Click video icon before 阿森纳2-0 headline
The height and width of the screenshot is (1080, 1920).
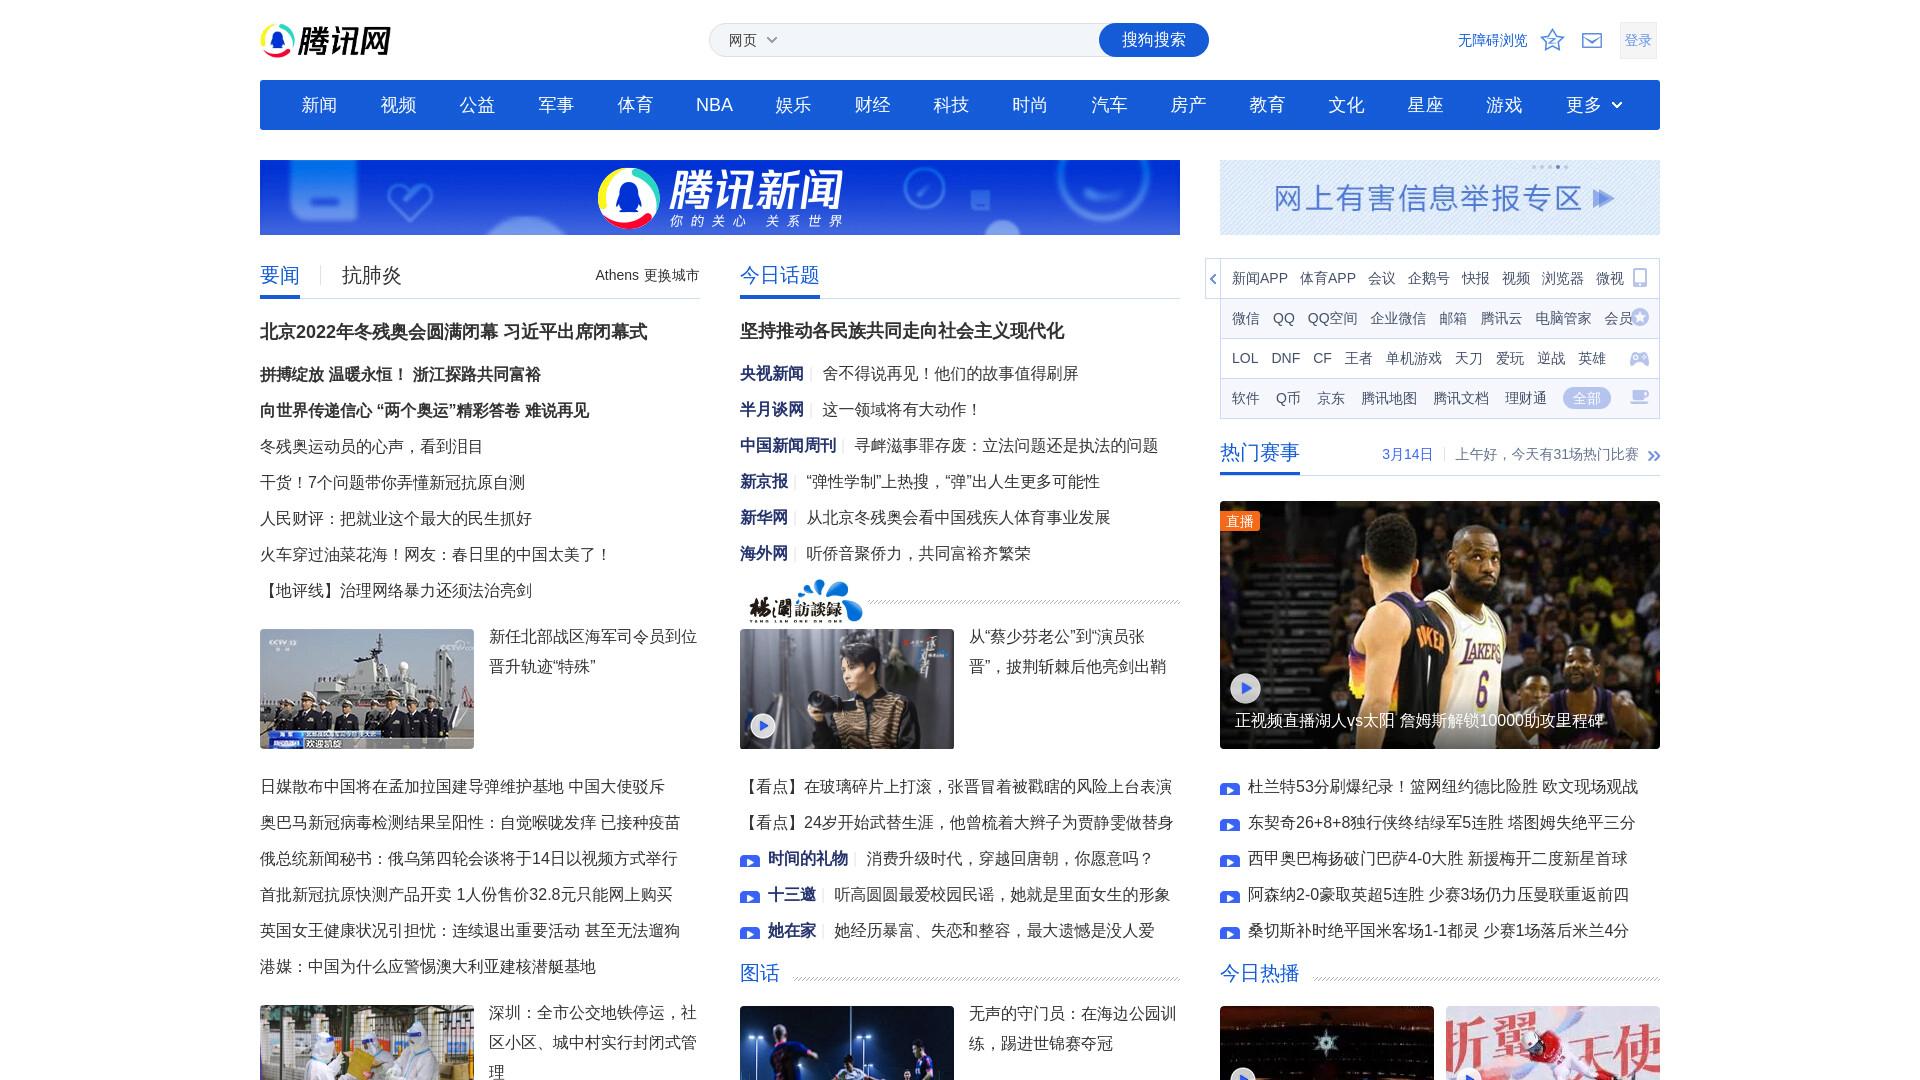[x=1230, y=896]
